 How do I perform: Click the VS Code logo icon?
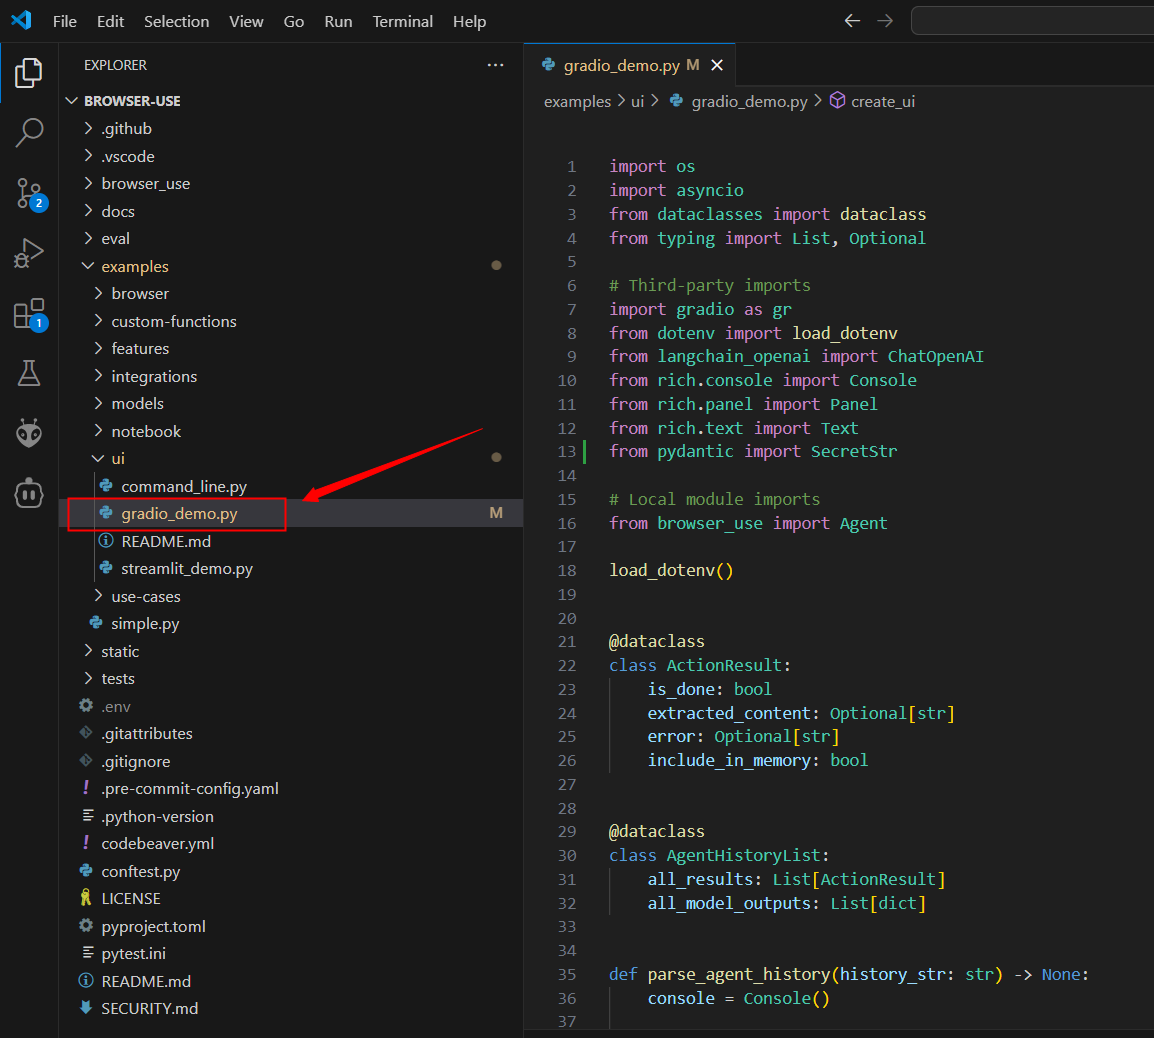pyautogui.click(x=21, y=21)
